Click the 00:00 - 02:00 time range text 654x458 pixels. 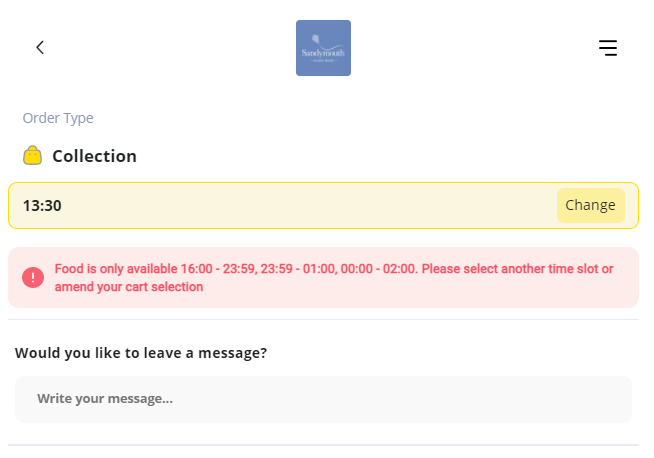[x=379, y=269]
